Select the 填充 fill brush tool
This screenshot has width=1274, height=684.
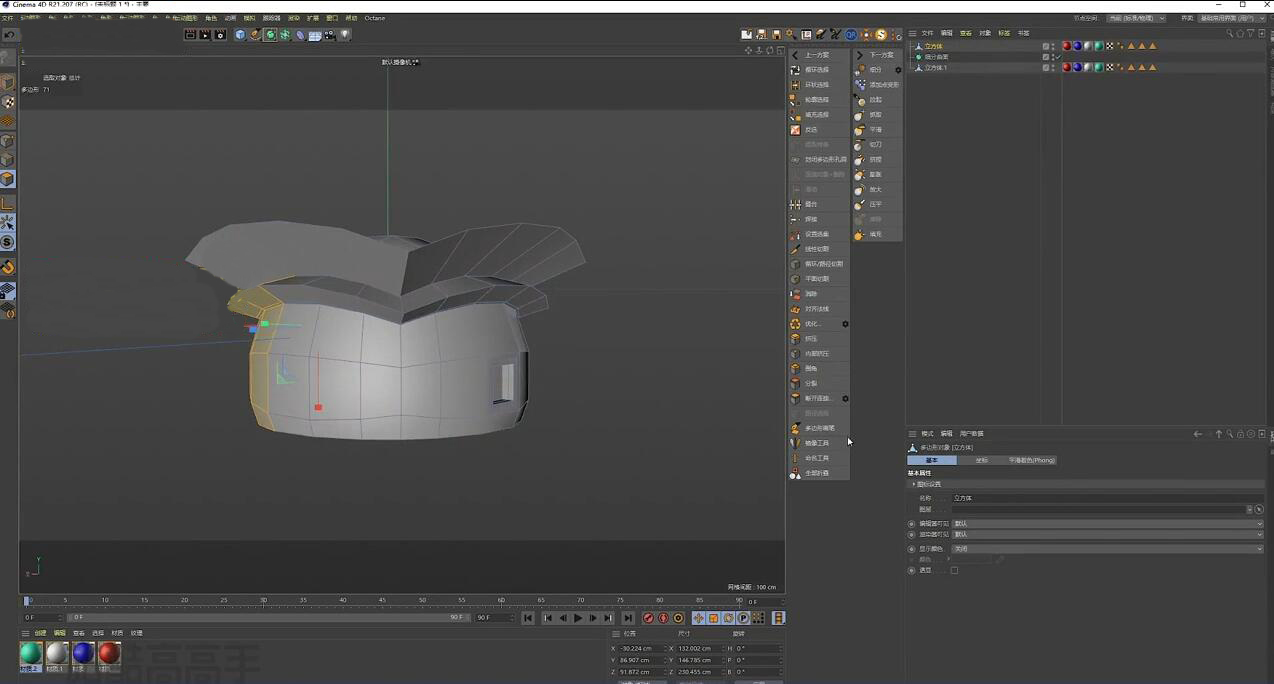tap(876, 235)
